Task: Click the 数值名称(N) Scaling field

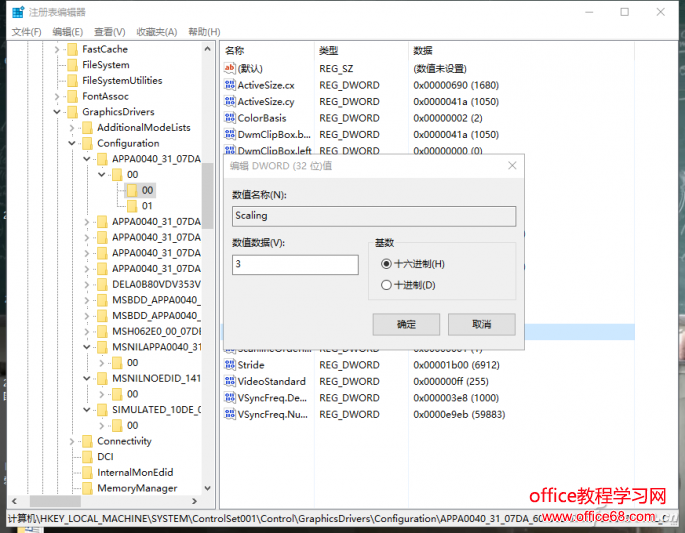Action: click(x=374, y=216)
